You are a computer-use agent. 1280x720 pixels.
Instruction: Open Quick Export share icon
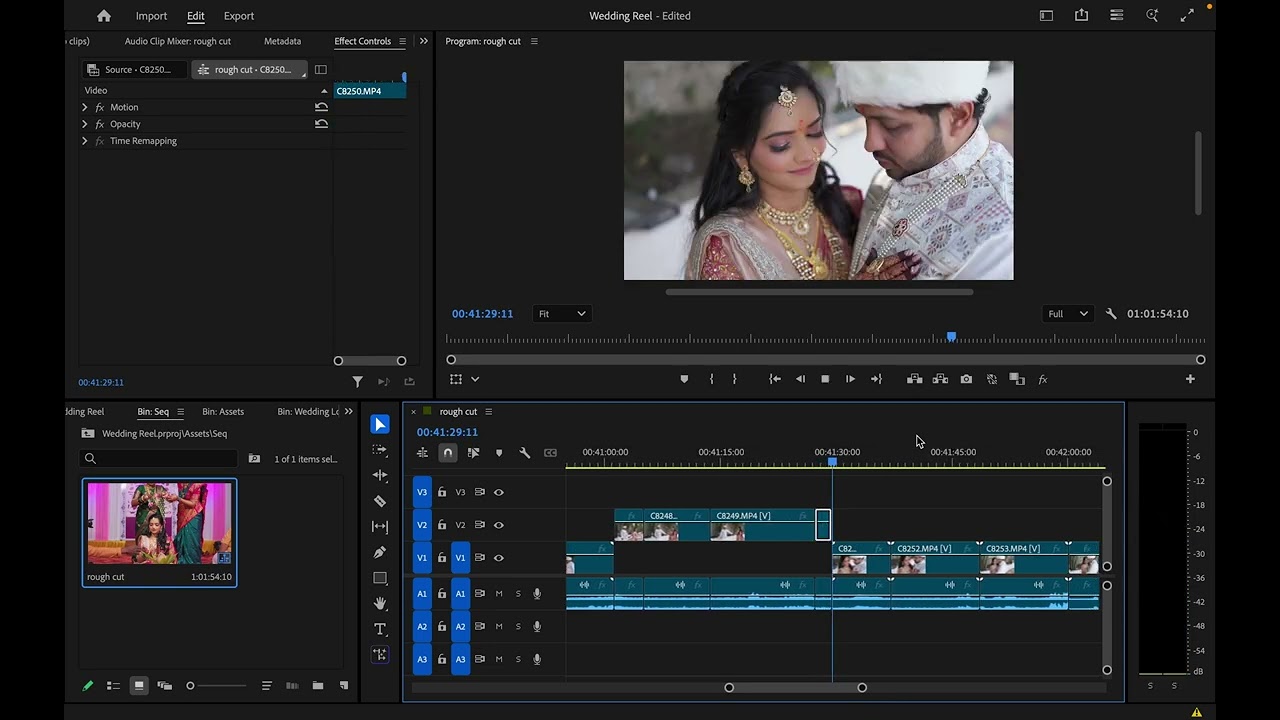1081,15
